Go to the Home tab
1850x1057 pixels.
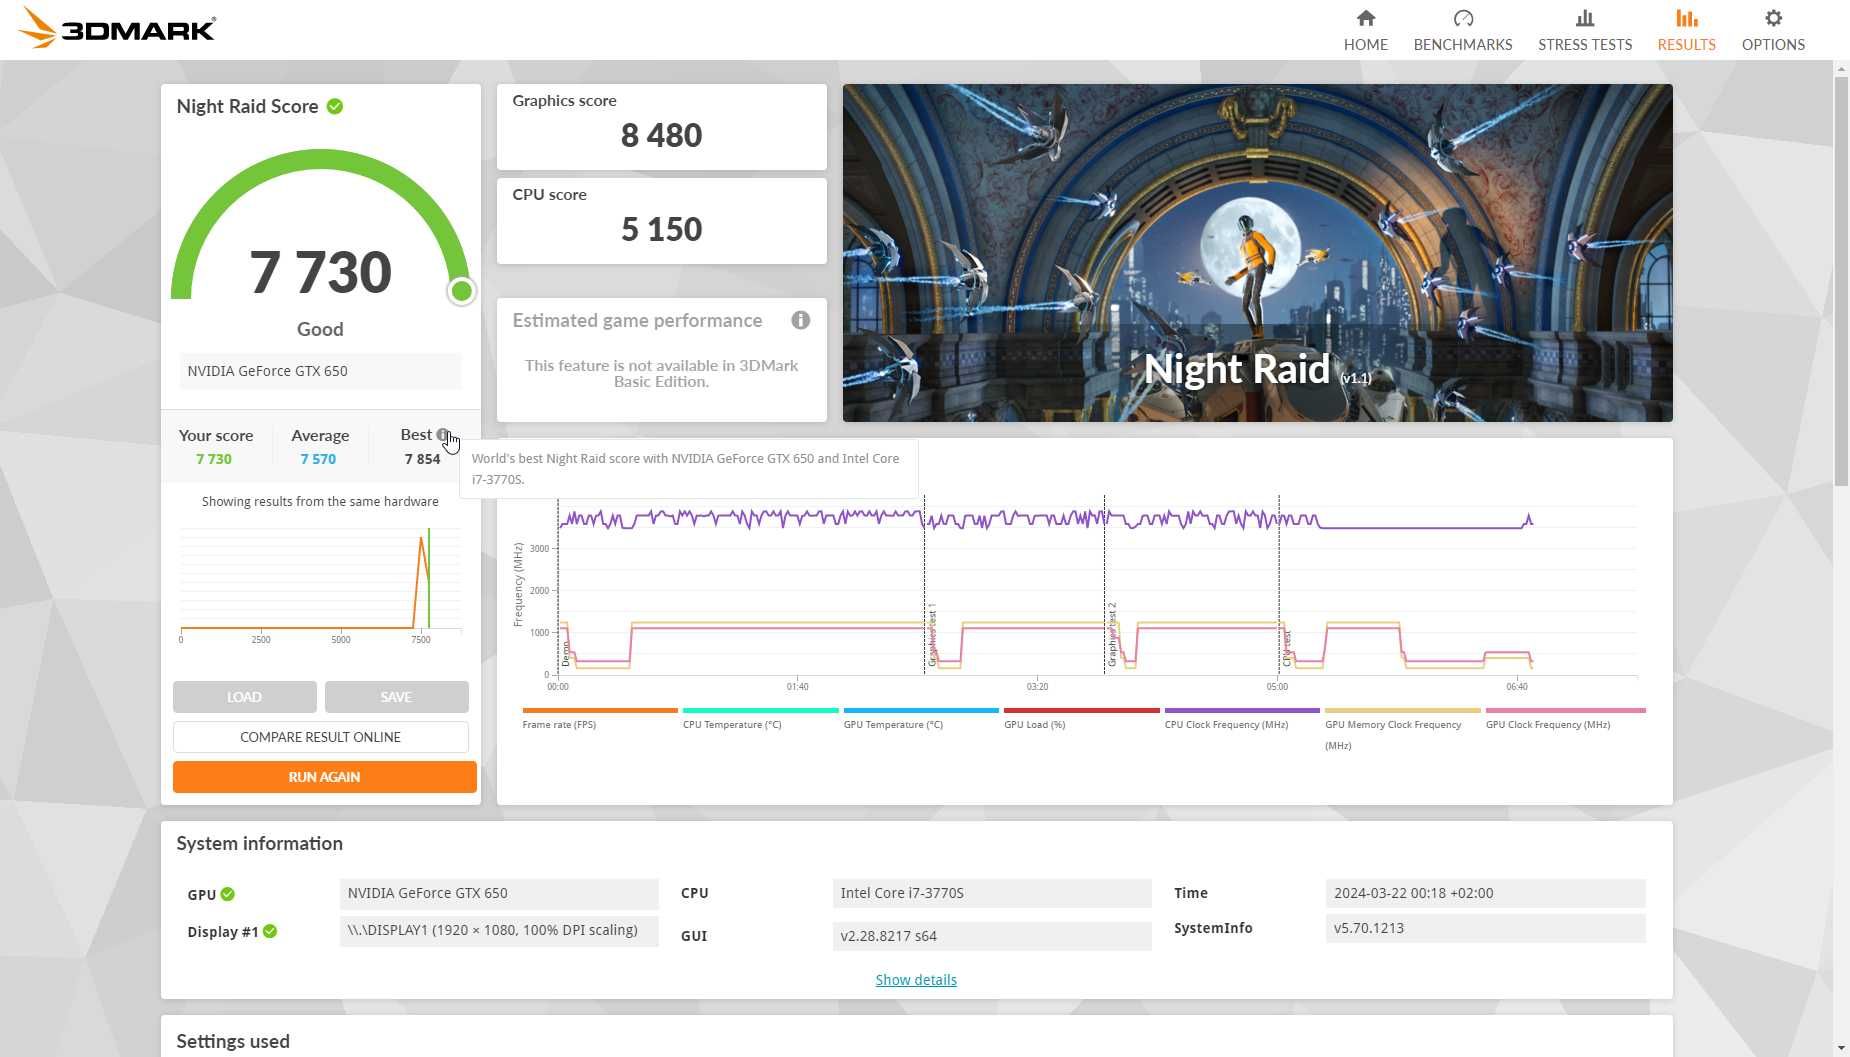point(1365,30)
